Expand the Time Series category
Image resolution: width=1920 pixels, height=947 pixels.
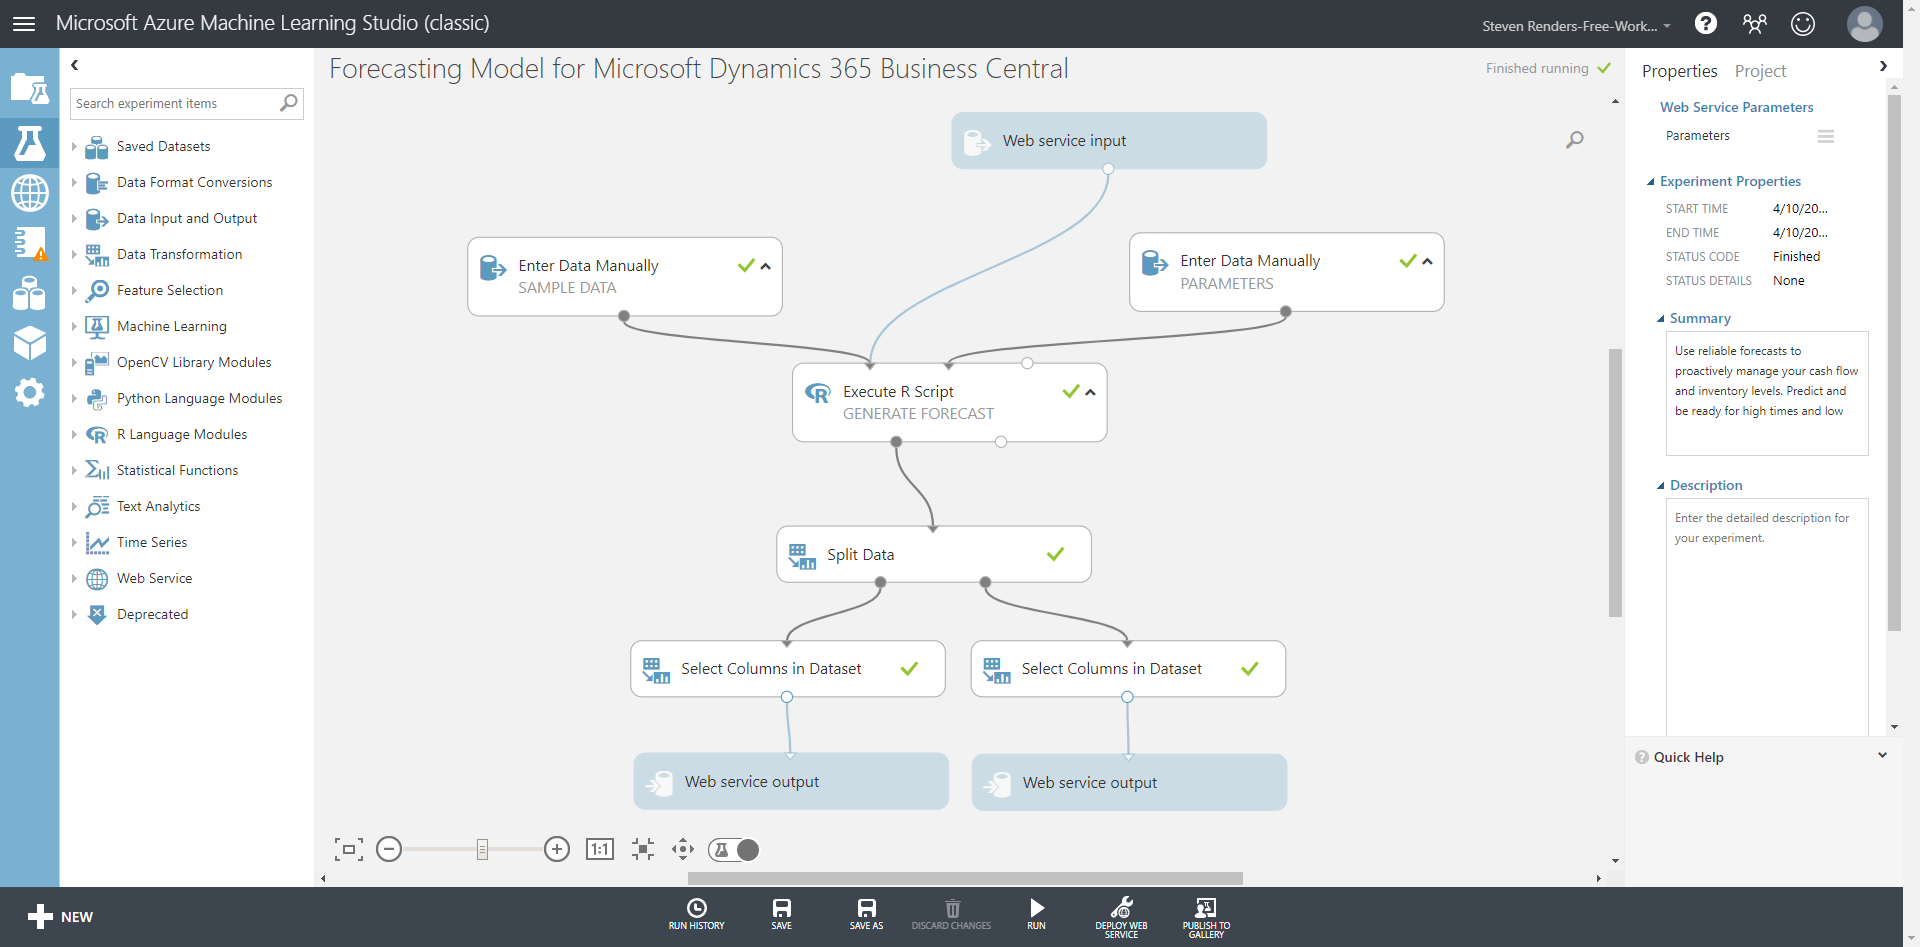(x=74, y=542)
